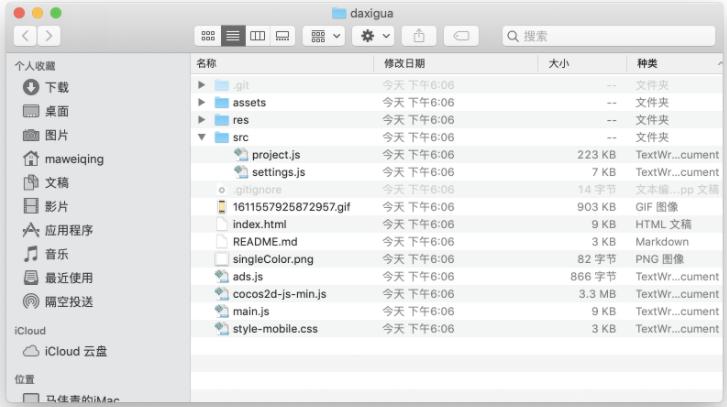Switch to column view mode
Image resolution: width=727 pixels, height=407 pixels.
point(257,35)
